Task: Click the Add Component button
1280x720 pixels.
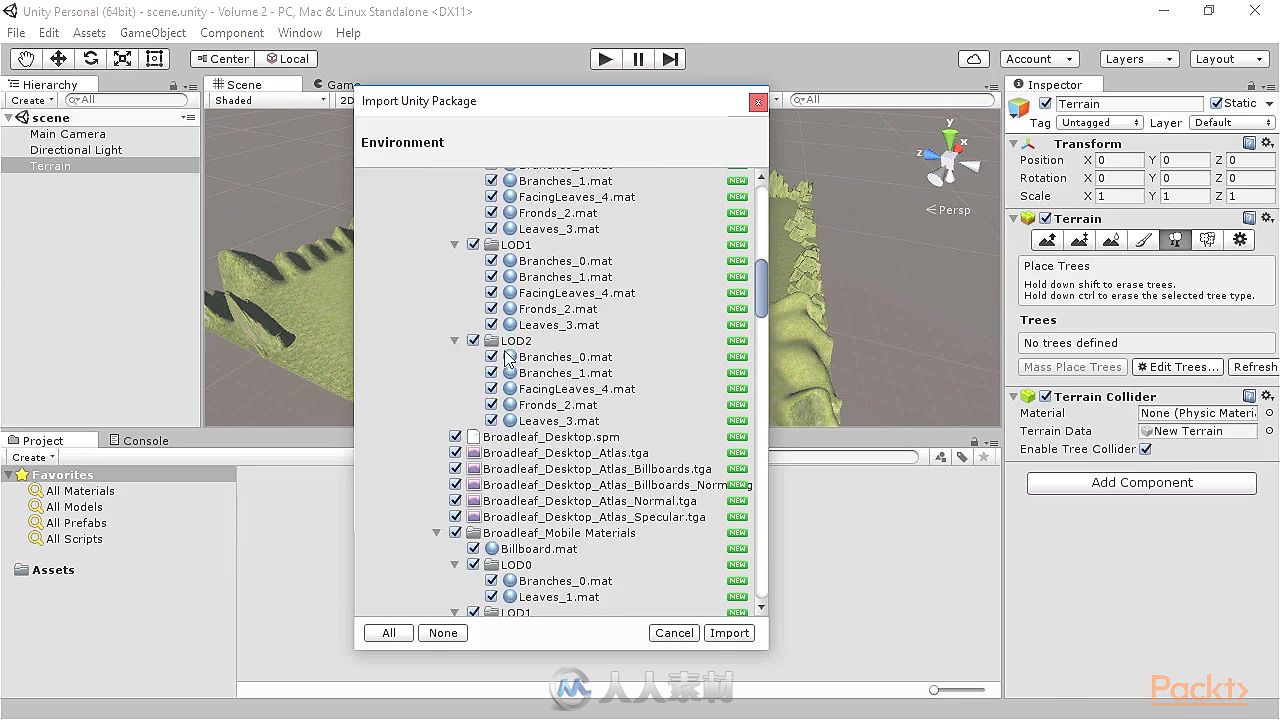Action: 1142,483
